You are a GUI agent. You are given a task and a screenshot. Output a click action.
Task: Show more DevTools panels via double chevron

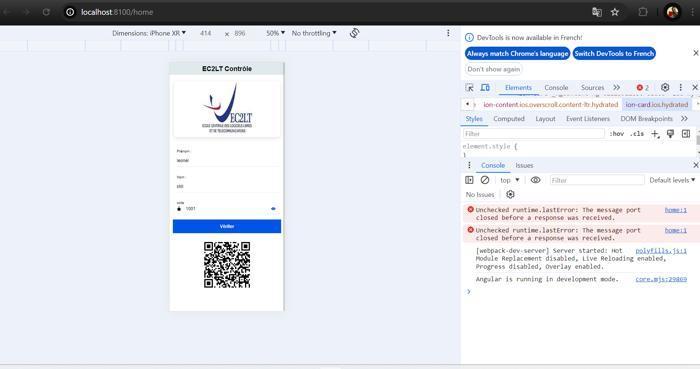pos(617,87)
